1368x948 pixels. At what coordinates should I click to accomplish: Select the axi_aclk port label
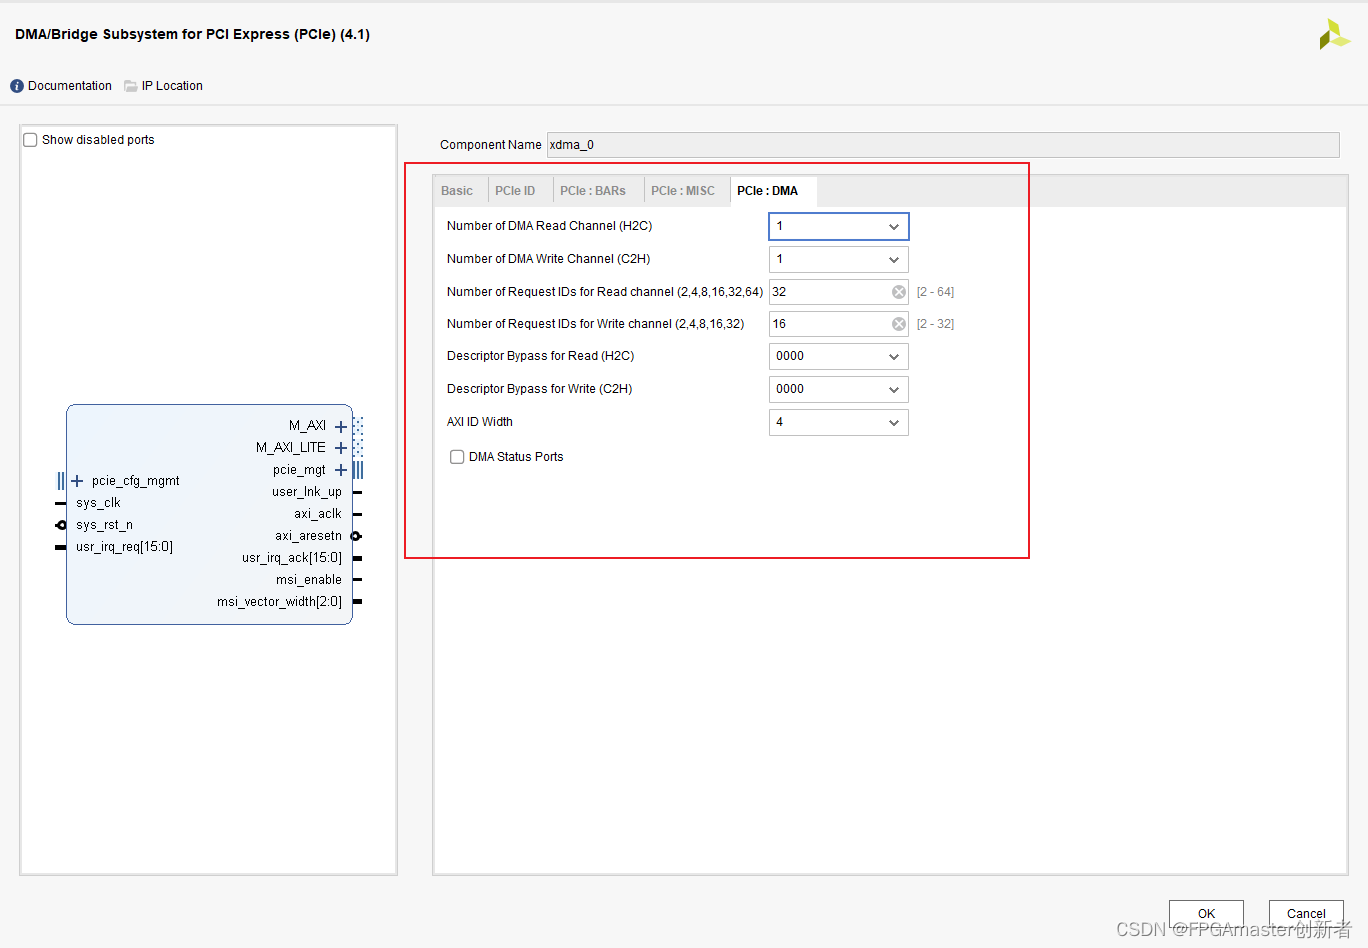coord(318,514)
